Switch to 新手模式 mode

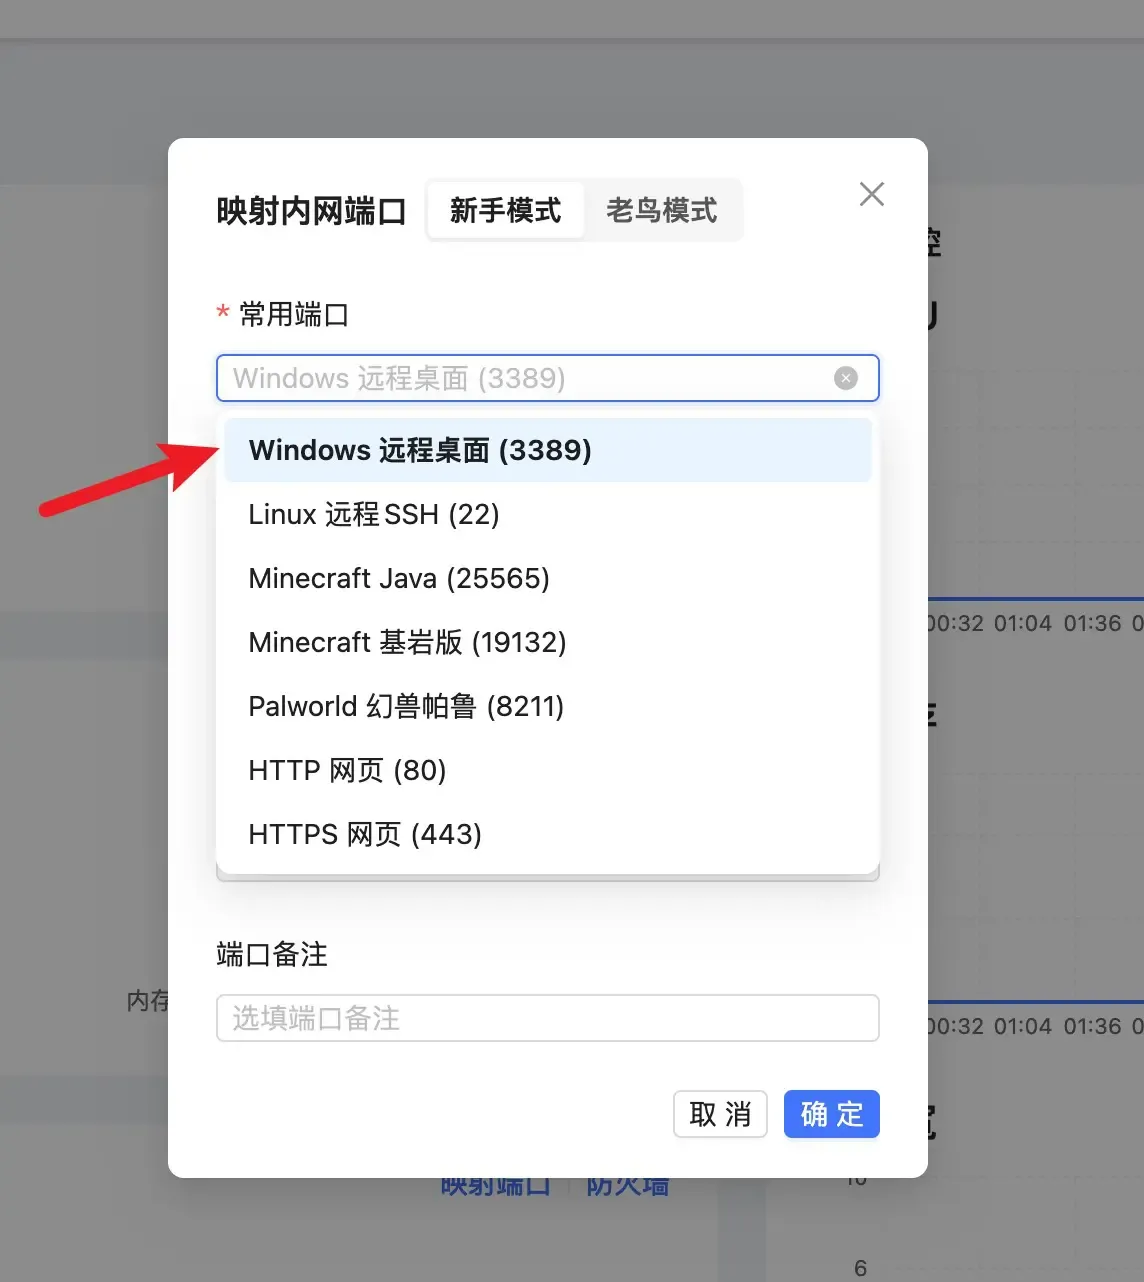506,210
